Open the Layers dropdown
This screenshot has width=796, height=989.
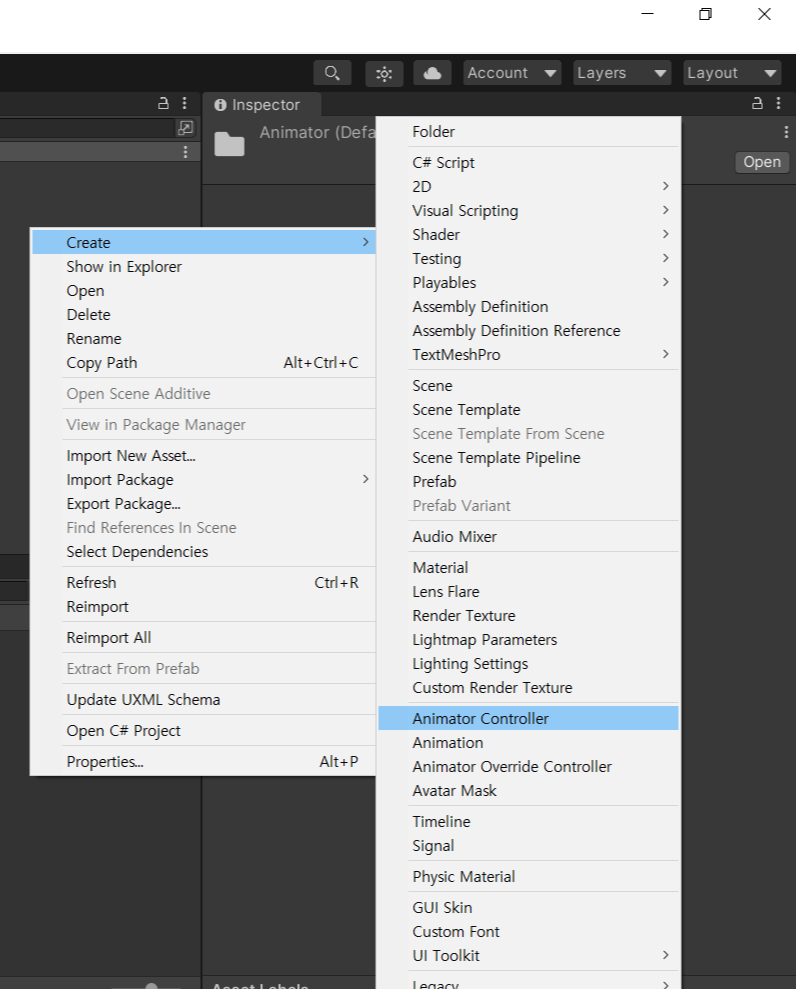click(x=621, y=73)
